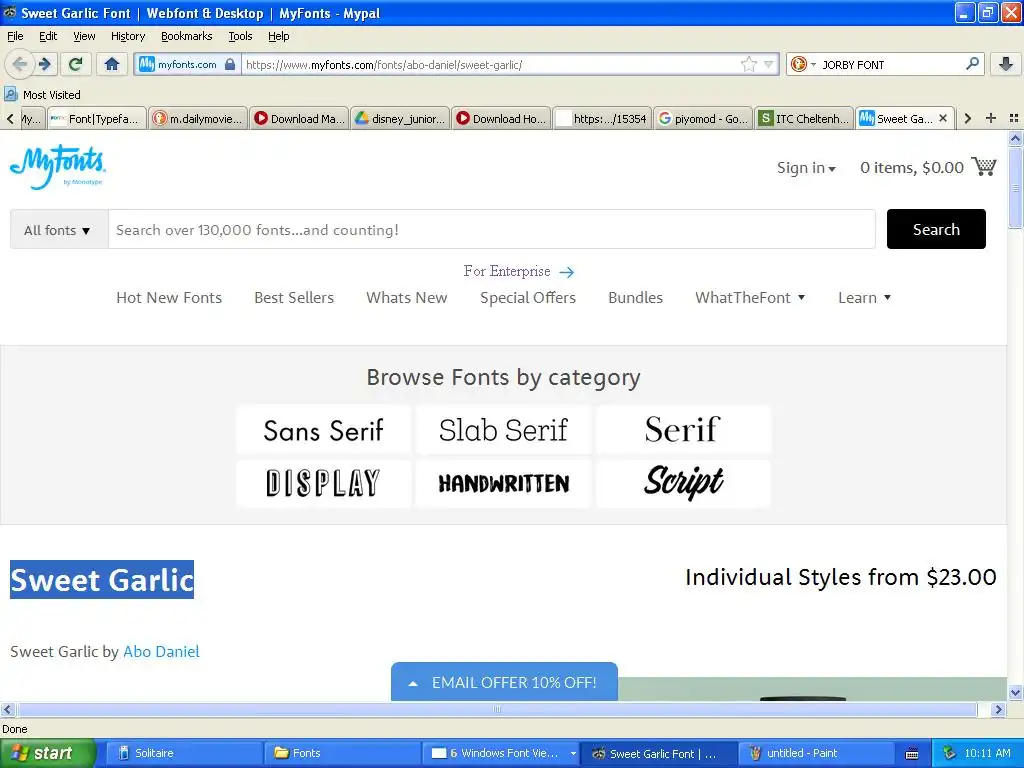1024x768 pixels.
Task: Click the MyFonts logo
Action: (x=57, y=167)
